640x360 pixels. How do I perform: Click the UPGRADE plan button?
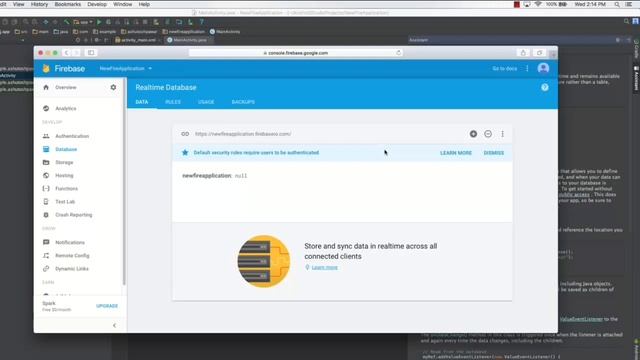107,306
